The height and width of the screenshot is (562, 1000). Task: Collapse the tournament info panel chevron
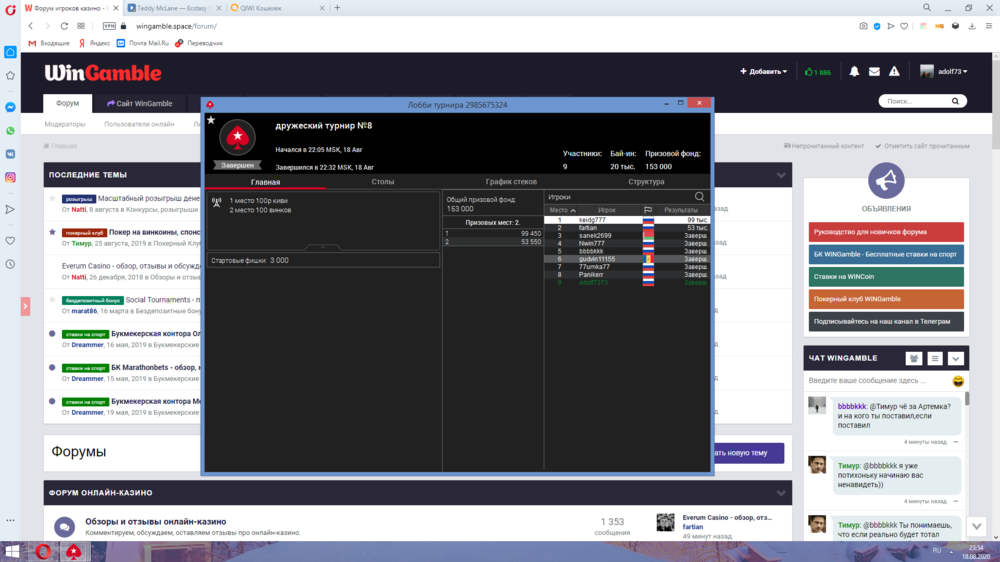322,246
